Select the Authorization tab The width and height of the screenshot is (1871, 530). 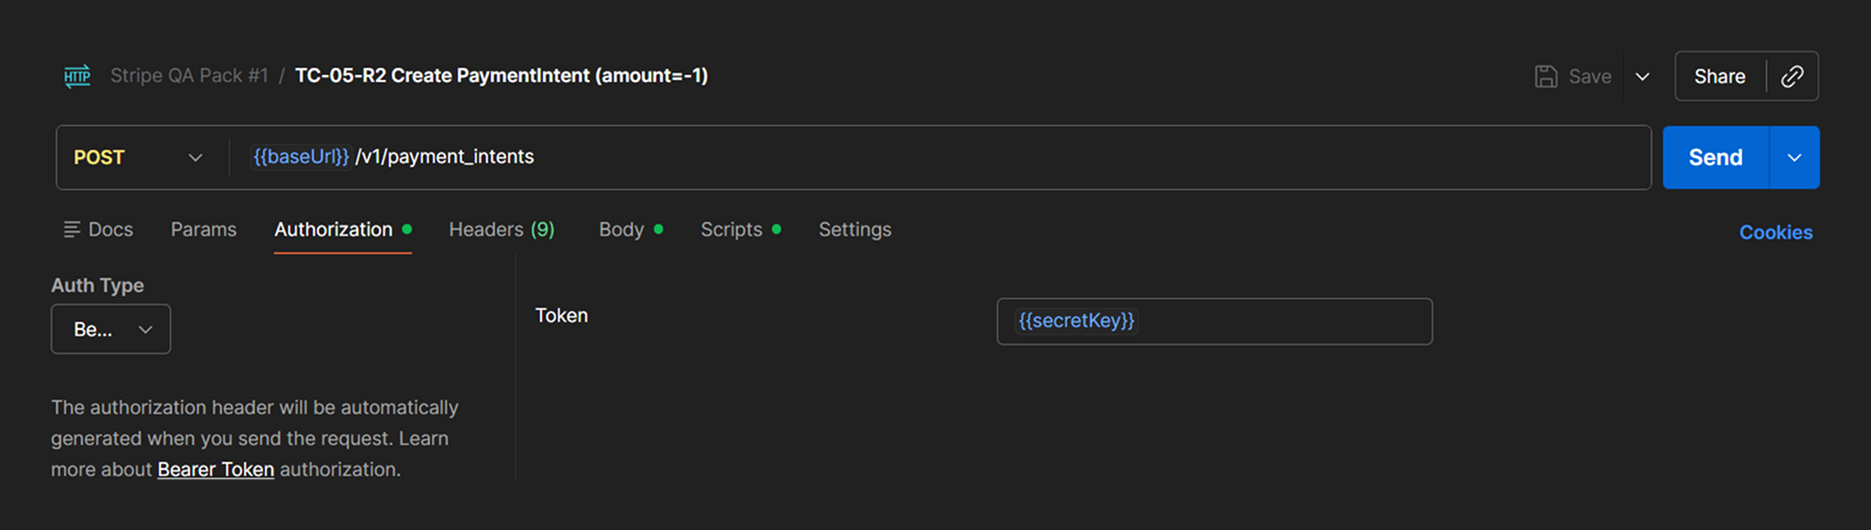point(333,229)
